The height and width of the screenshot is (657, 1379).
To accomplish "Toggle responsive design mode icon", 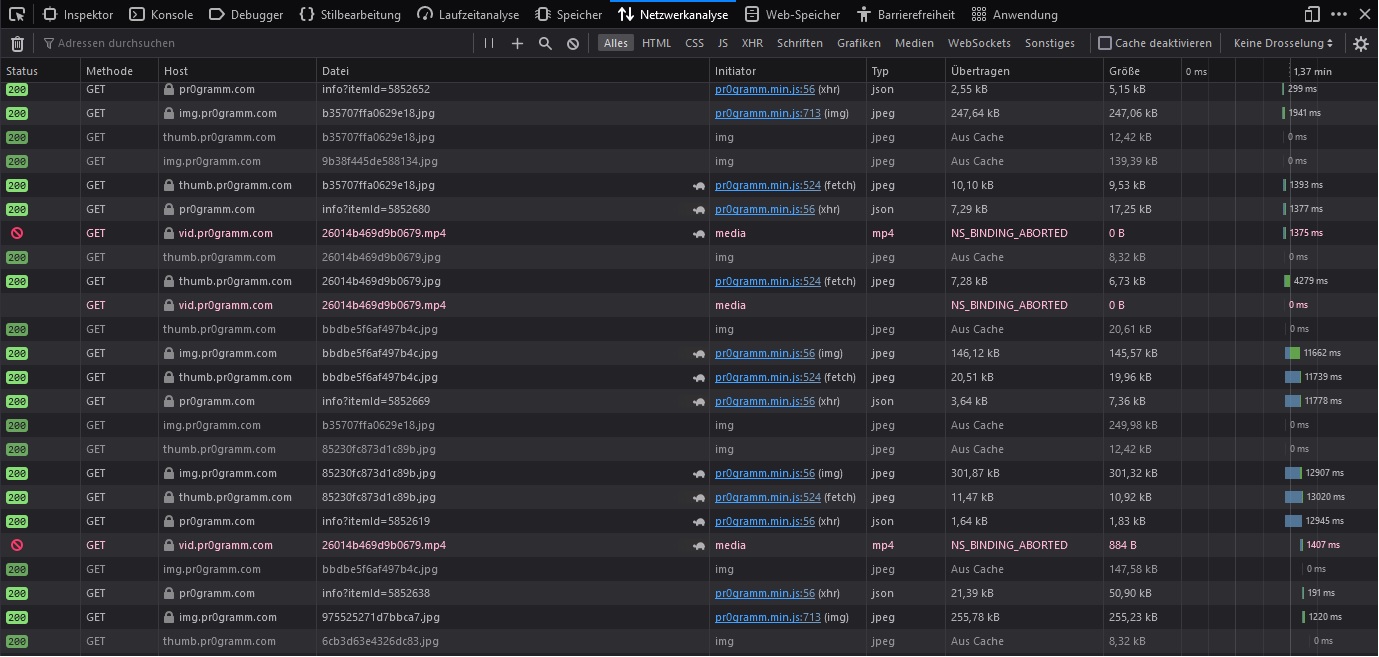I will tap(1312, 14).
